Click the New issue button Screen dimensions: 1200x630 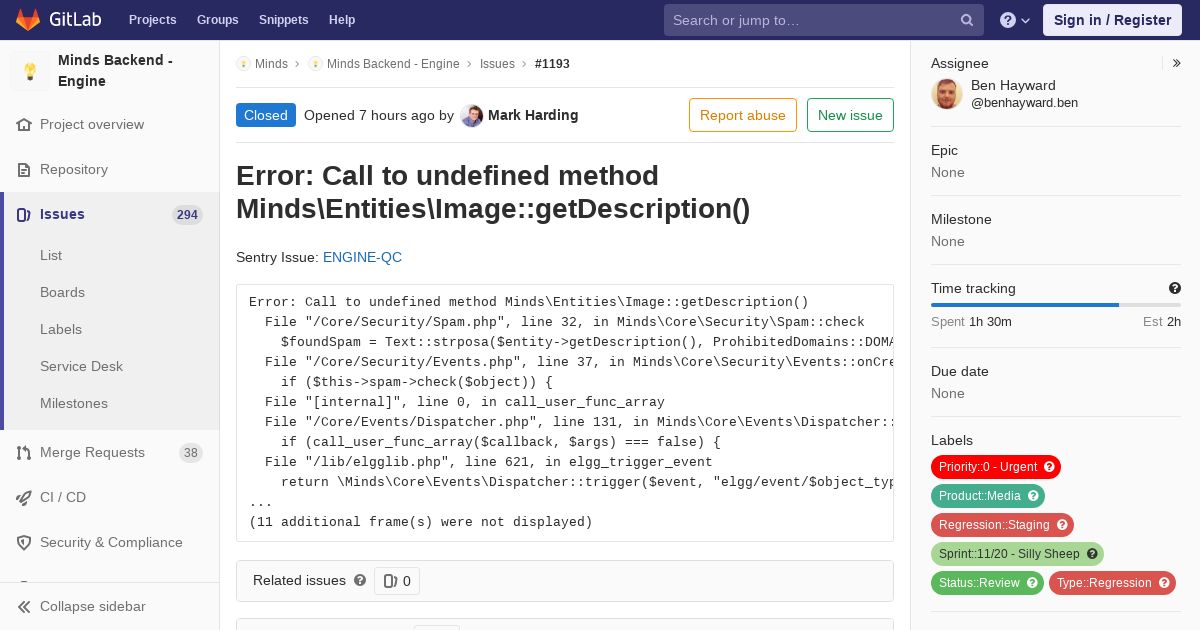(850, 115)
